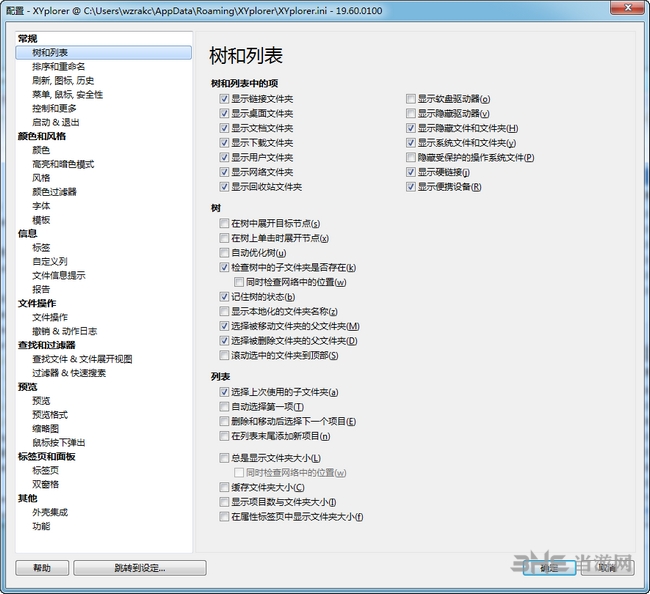Toggle 显示便携设备 checkbox
The image size is (650, 594).
tap(410, 187)
